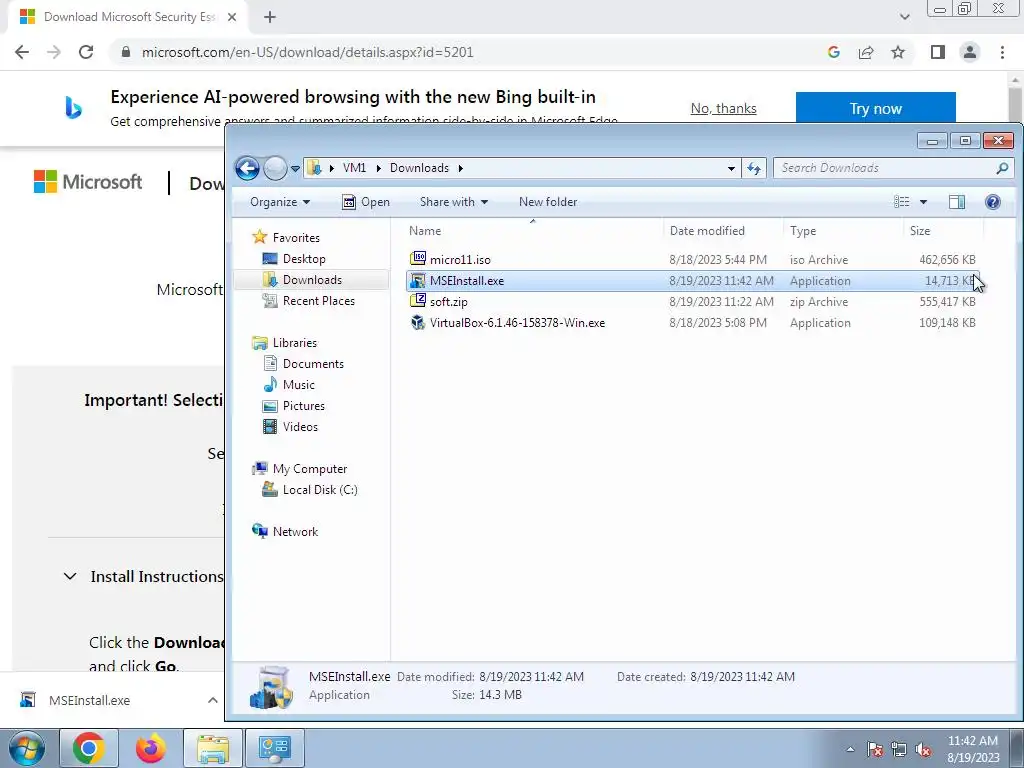The image size is (1024, 768).
Task: Open the Organize menu
Action: coord(280,202)
